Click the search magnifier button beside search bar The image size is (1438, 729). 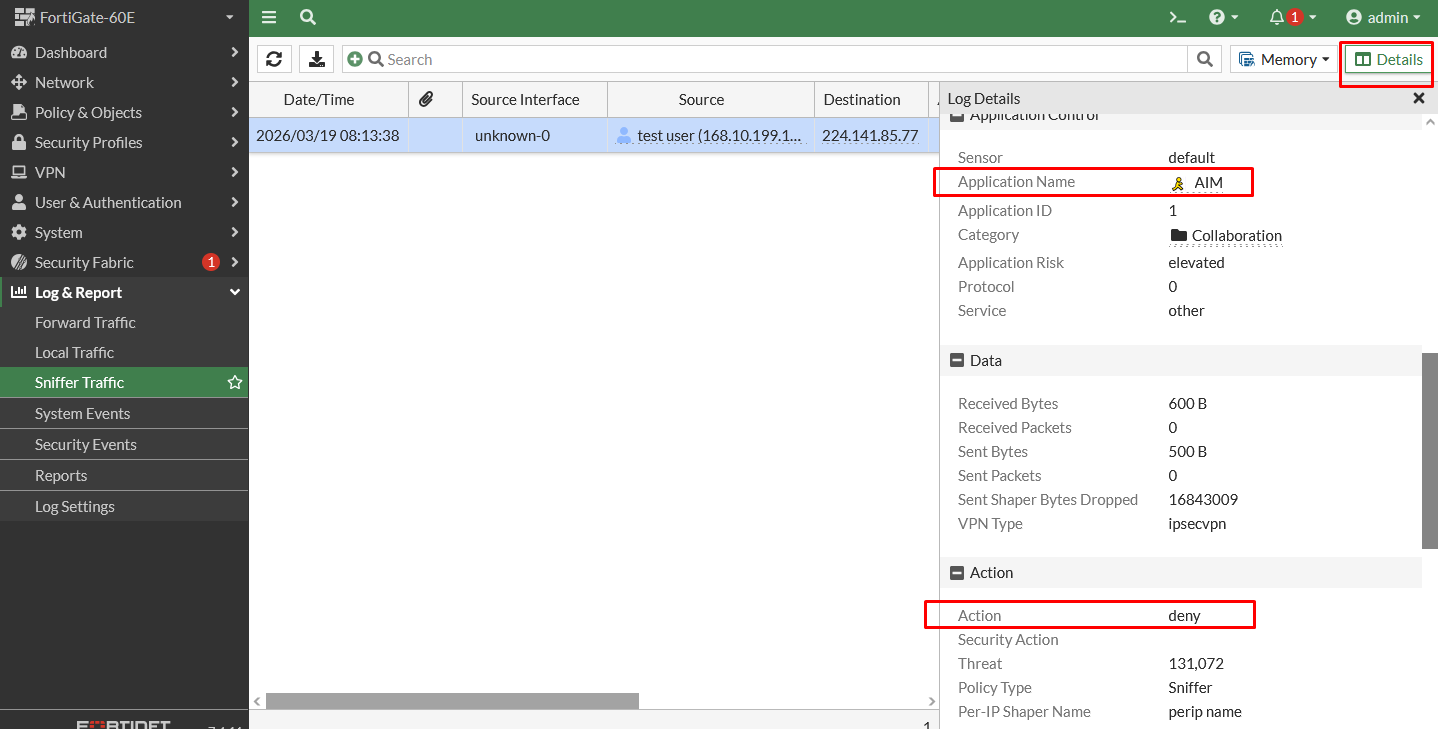1205,59
